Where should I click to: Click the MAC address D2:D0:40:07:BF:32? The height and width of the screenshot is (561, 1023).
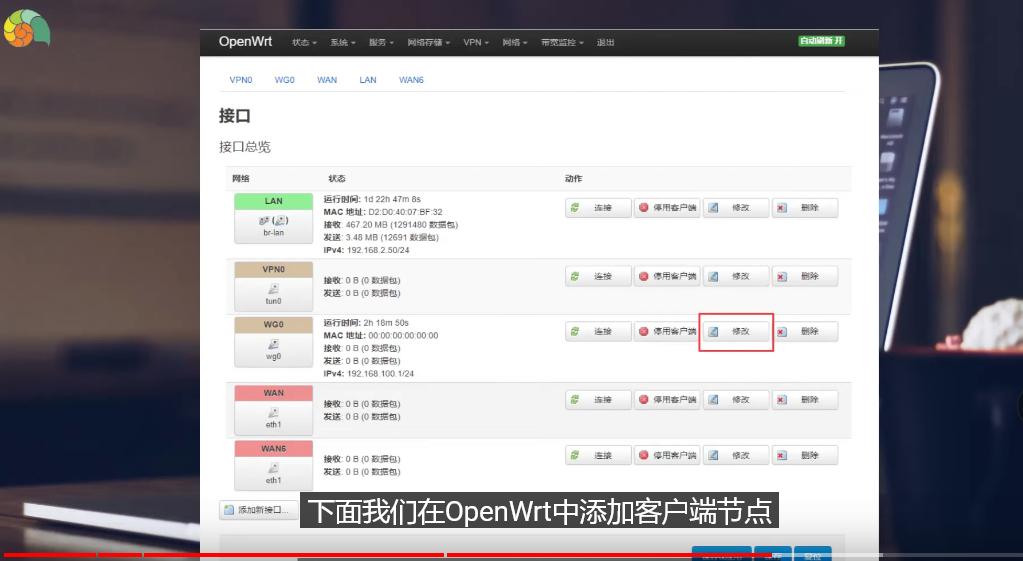pos(405,212)
